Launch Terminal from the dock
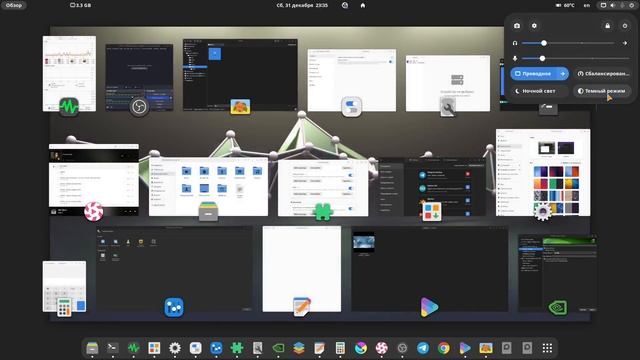This screenshot has height=360, width=640. point(113,348)
